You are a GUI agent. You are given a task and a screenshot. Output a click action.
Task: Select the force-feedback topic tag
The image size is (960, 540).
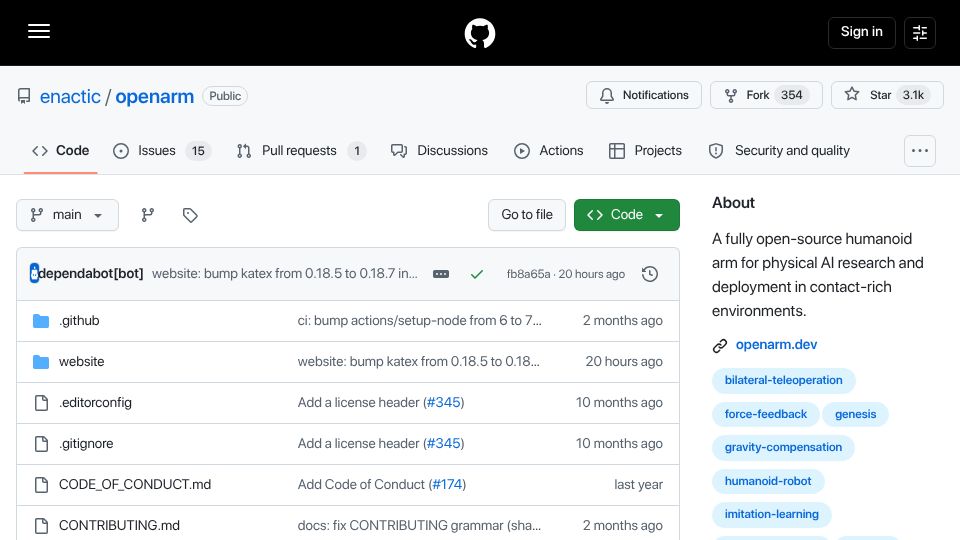click(765, 414)
